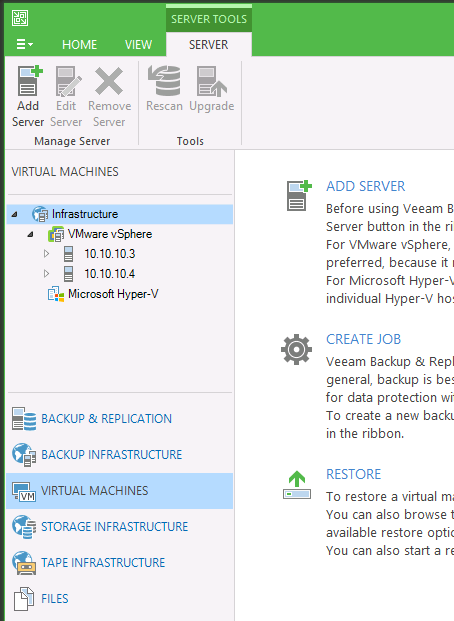This screenshot has width=454, height=621.
Task: Select the VMware vSphere label
Action: pyautogui.click(x=110, y=234)
